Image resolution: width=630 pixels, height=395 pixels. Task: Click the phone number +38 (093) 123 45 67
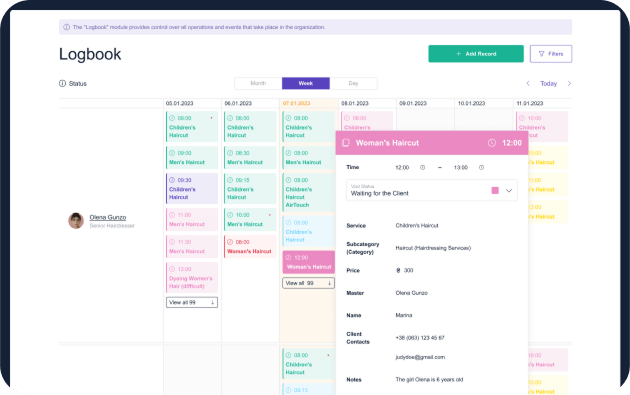tap(420, 338)
